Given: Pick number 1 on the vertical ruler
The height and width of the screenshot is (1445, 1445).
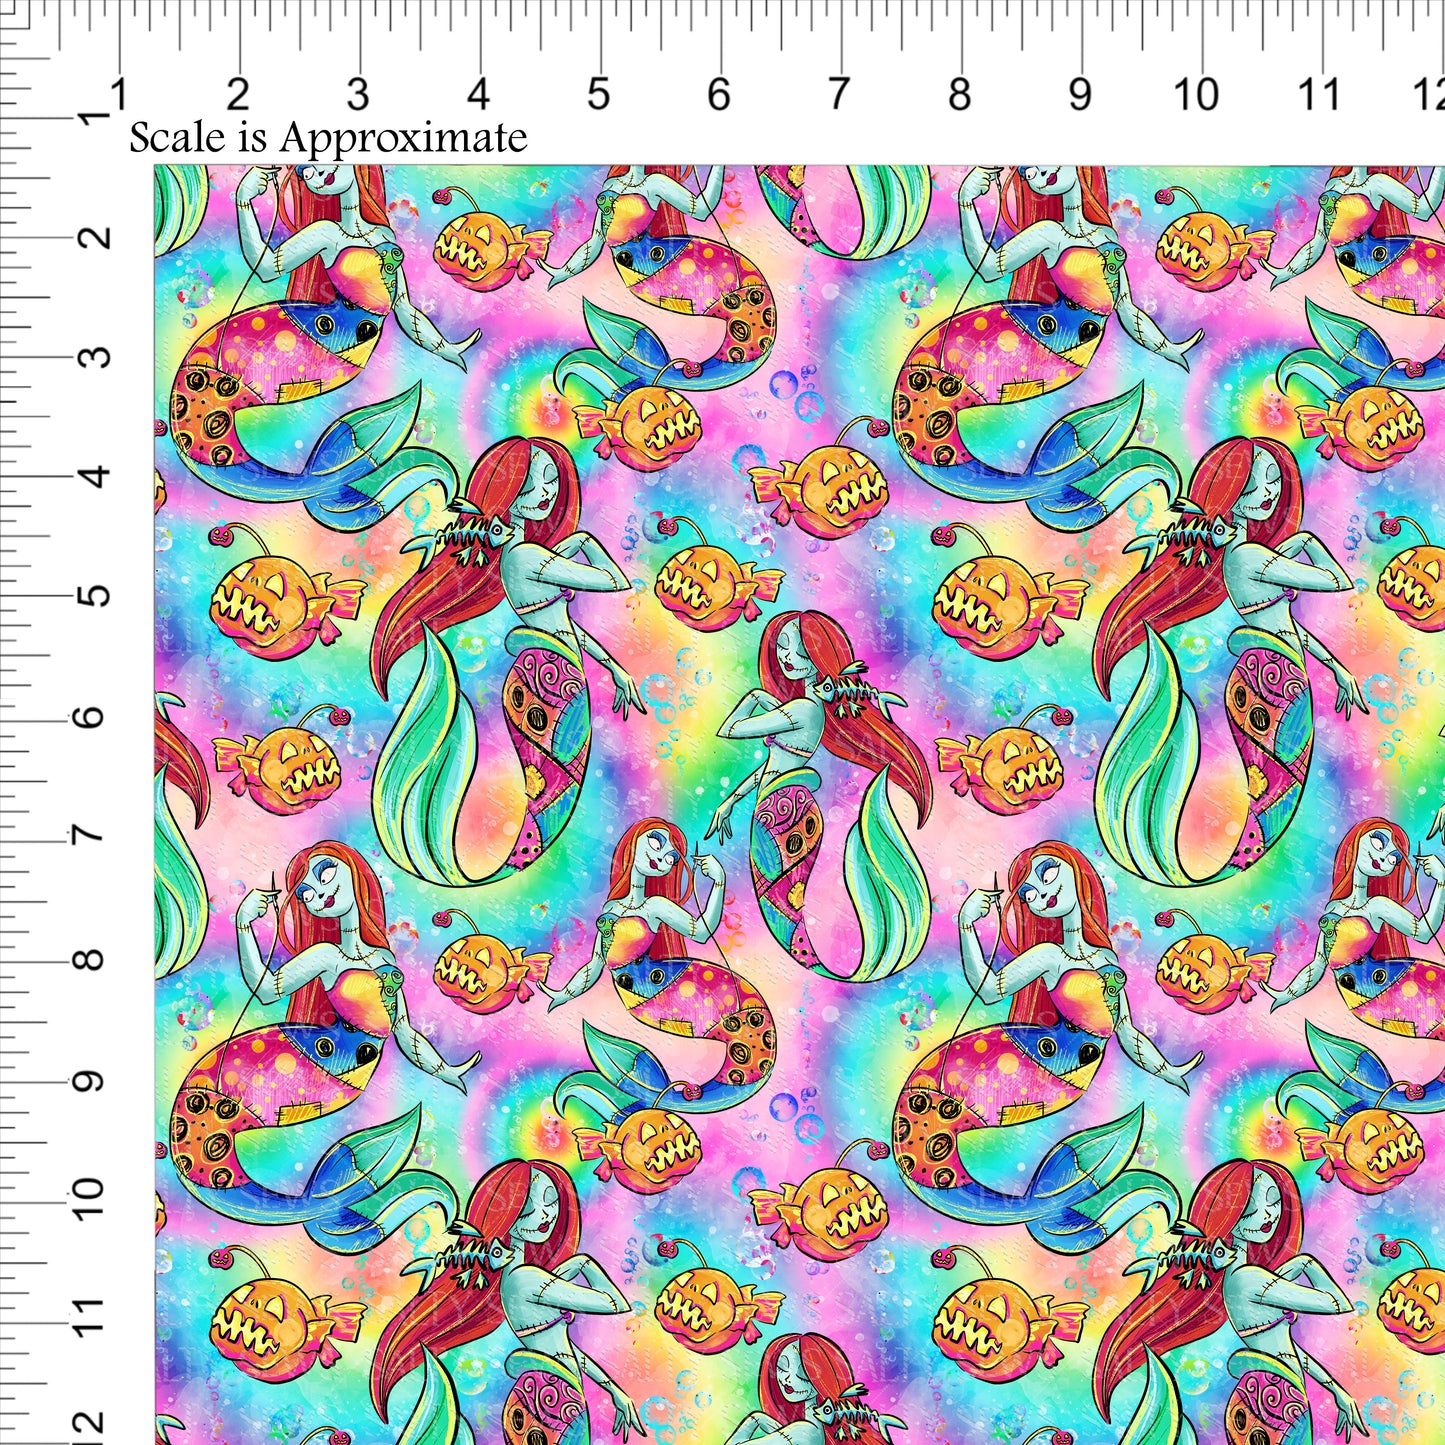Looking at the screenshot, I should point(95,119).
